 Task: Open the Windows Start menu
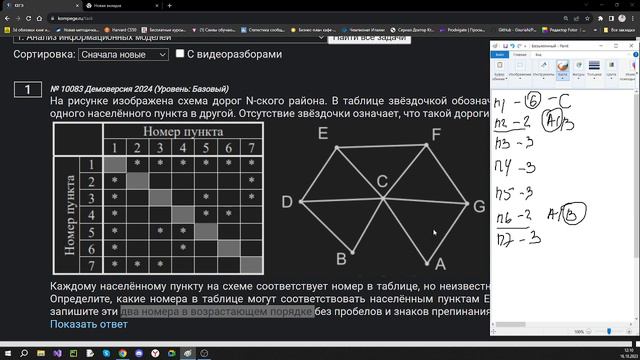click(x=8, y=353)
